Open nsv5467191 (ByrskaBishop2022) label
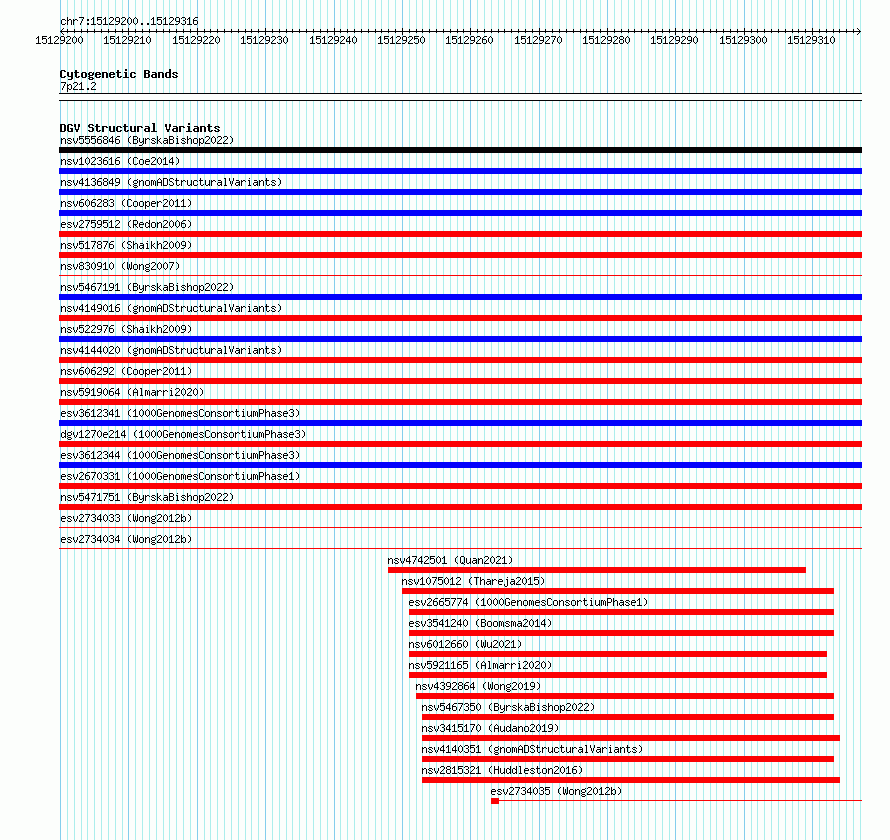Screen dimensions: 890x840 (147, 287)
